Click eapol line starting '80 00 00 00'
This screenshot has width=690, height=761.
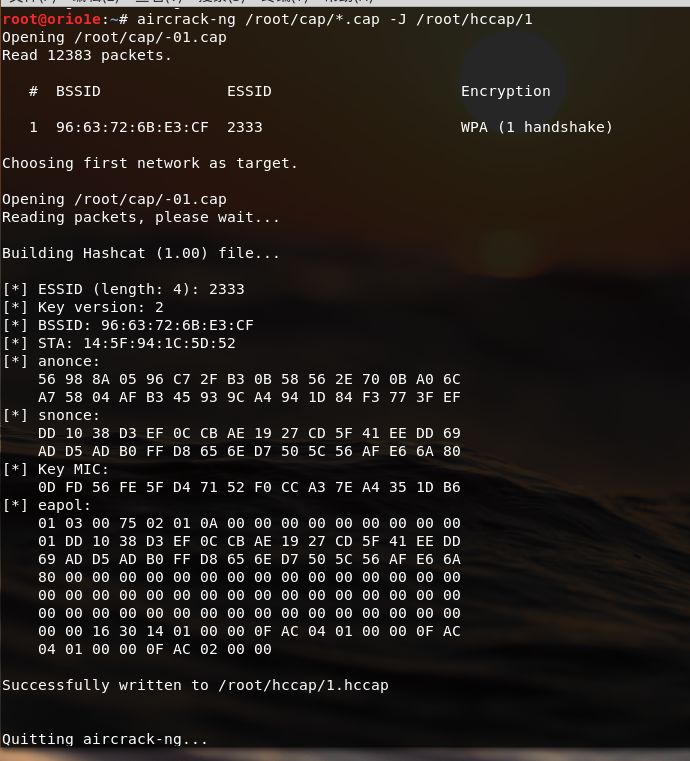(249, 577)
